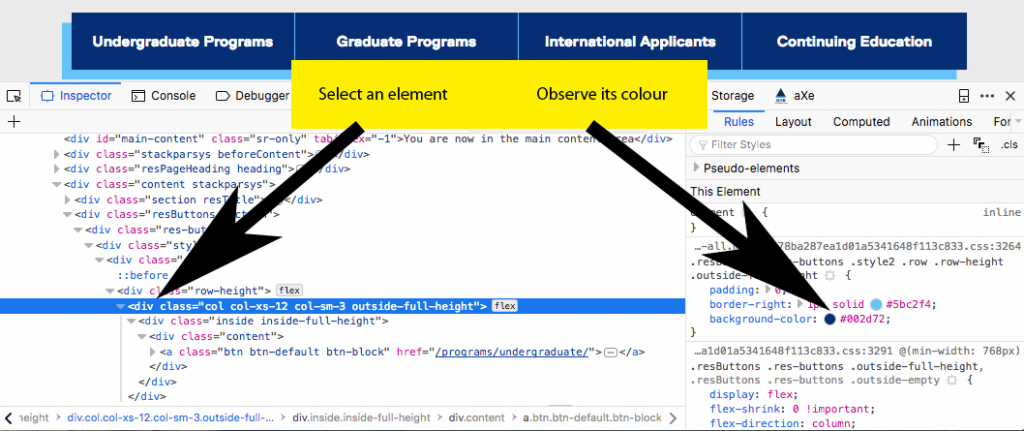Click the flex-shrink: 0 !important declaration

coord(792,409)
